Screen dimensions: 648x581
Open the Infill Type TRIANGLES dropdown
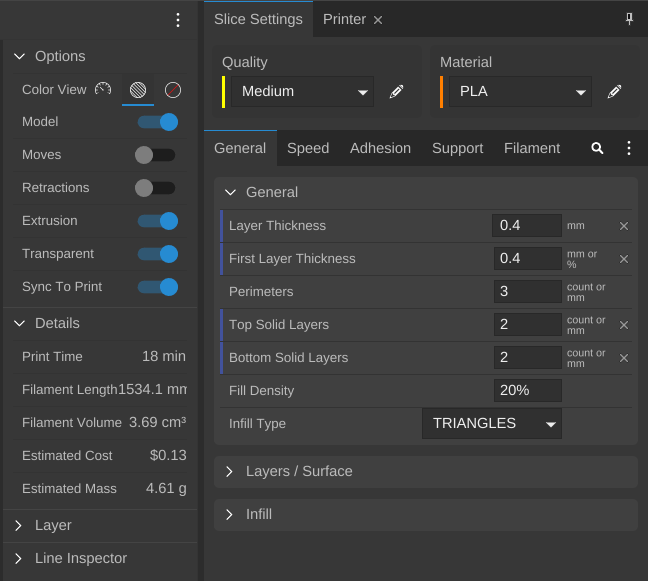pyautogui.click(x=492, y=424)
